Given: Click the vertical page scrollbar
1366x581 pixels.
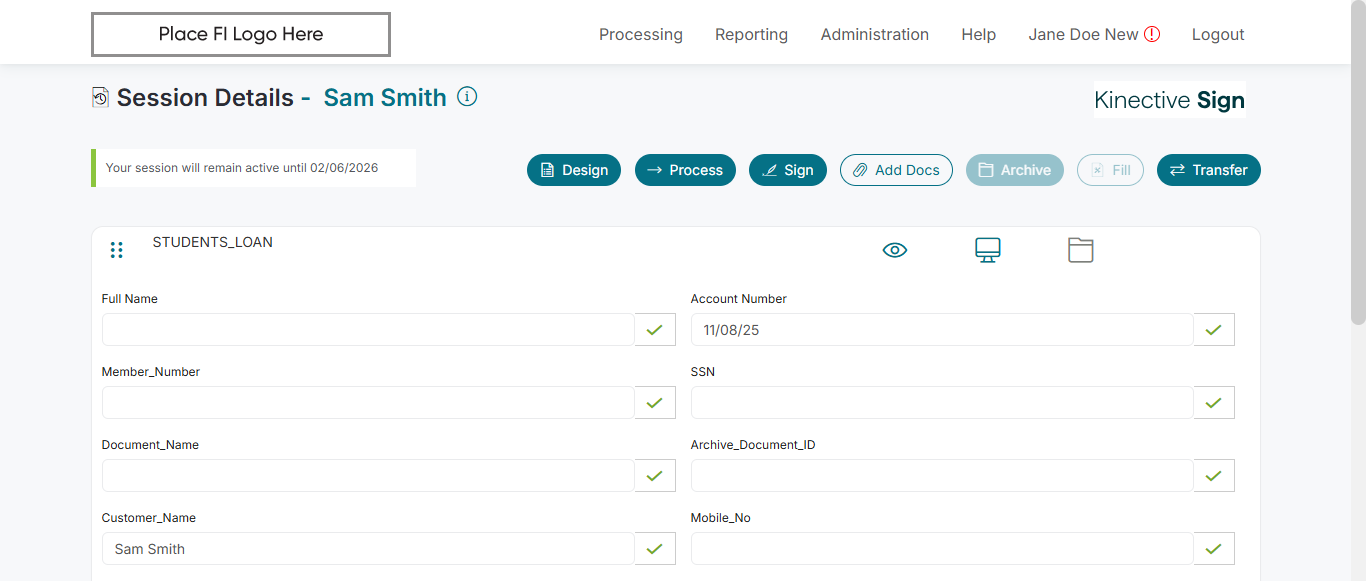Looking at the screenshot, I should (x=1357, y=200).
